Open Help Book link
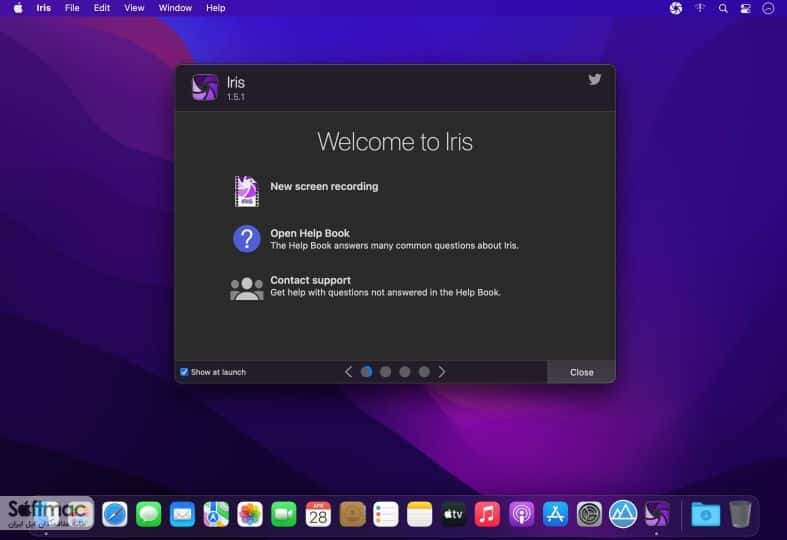This screenshot has width=787, height=540. pos(310,233)
